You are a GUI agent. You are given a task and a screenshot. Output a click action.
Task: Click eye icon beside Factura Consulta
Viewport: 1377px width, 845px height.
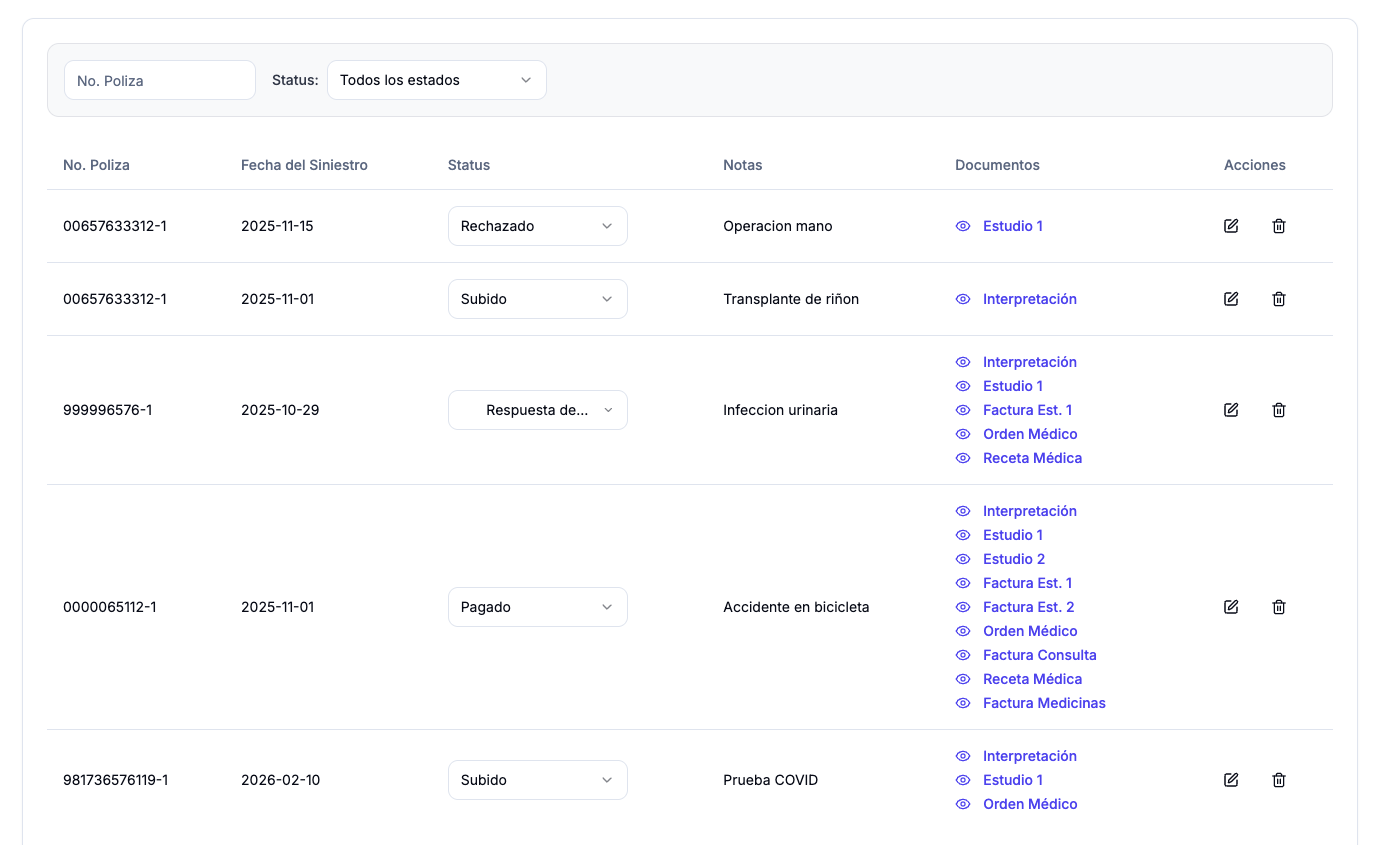963,655
